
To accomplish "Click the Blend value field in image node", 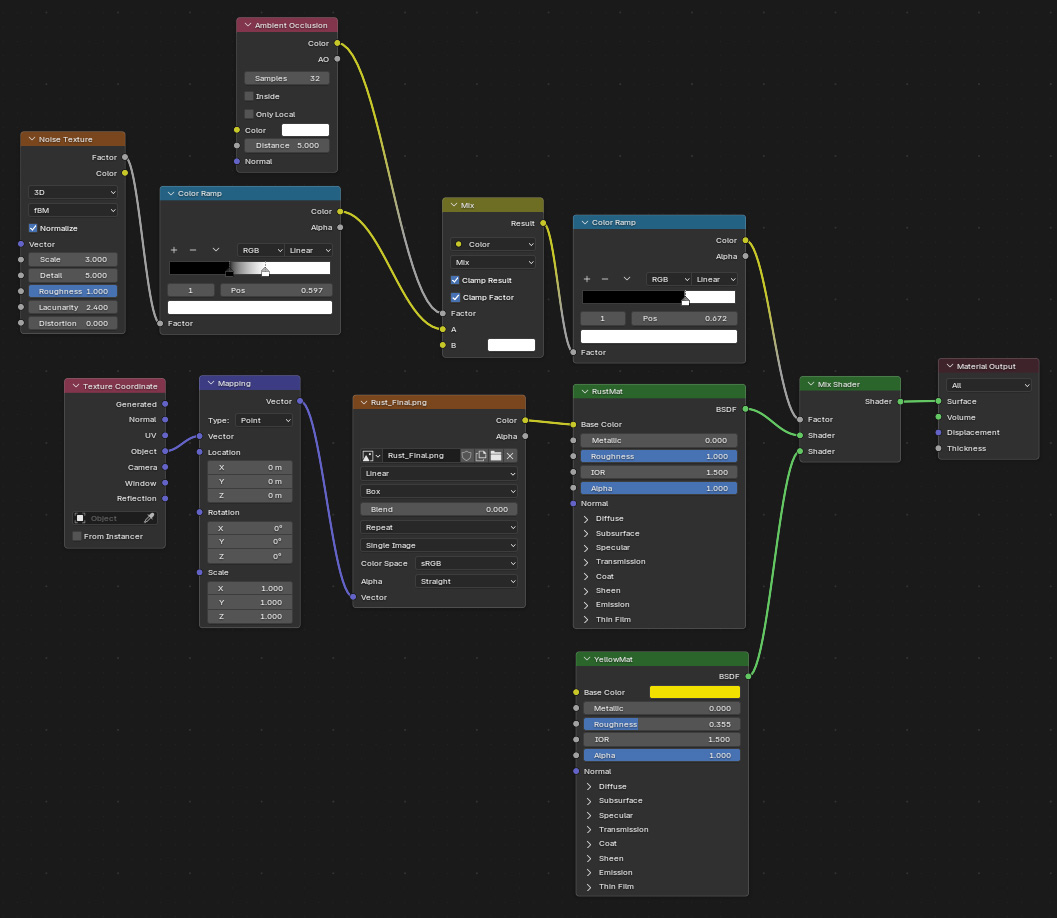I will pos(438,509).
